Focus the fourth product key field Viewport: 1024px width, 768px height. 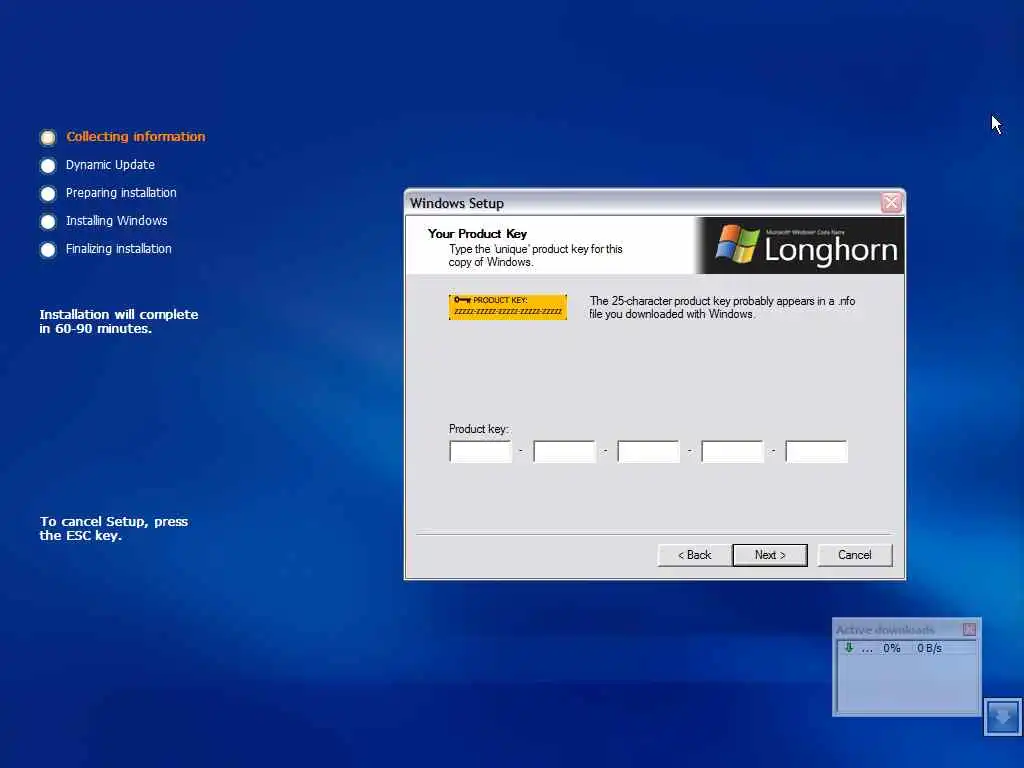click(732, 451)
